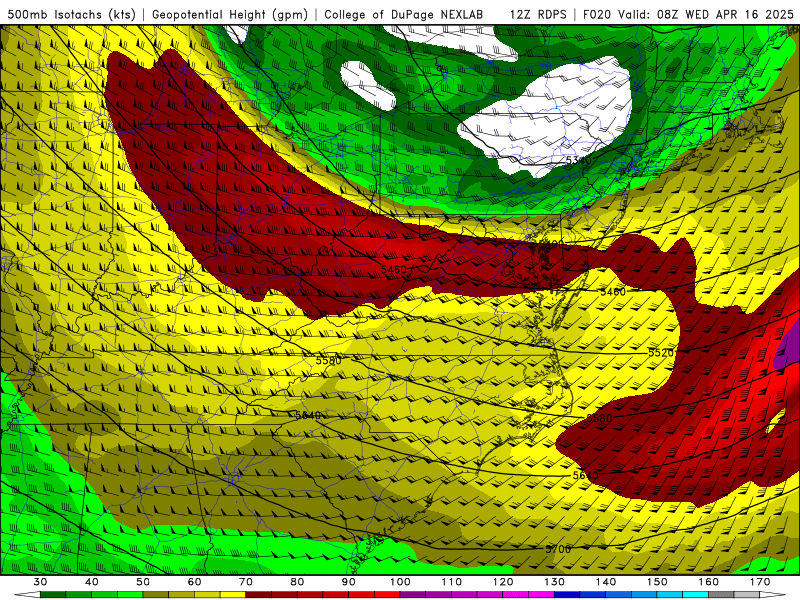The height and width of the screenshot is (600, 800).
Task: Click the 40 value on the color scale
Action: click(91, 582)
